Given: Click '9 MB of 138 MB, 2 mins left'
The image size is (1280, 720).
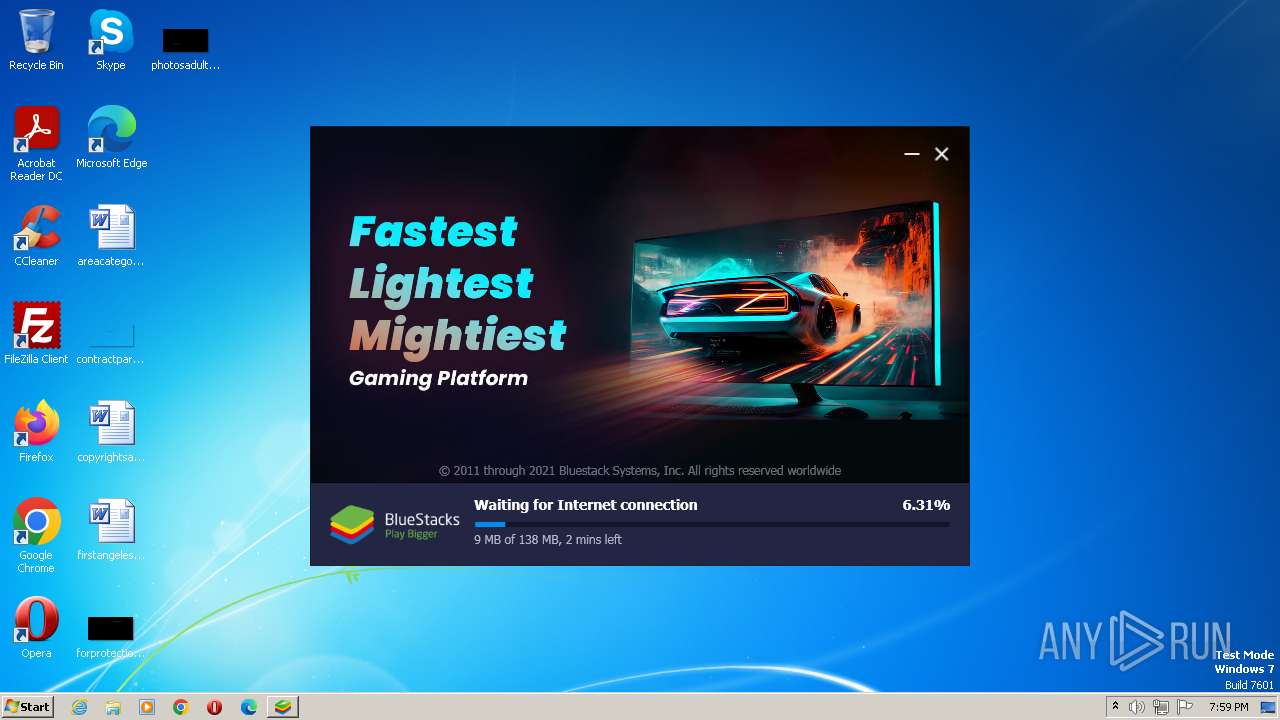Looking at the screenshot, I should tap(548, 539).
